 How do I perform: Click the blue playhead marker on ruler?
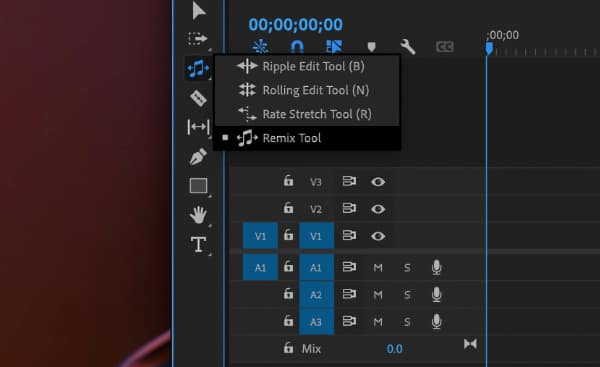coord(489,49)
